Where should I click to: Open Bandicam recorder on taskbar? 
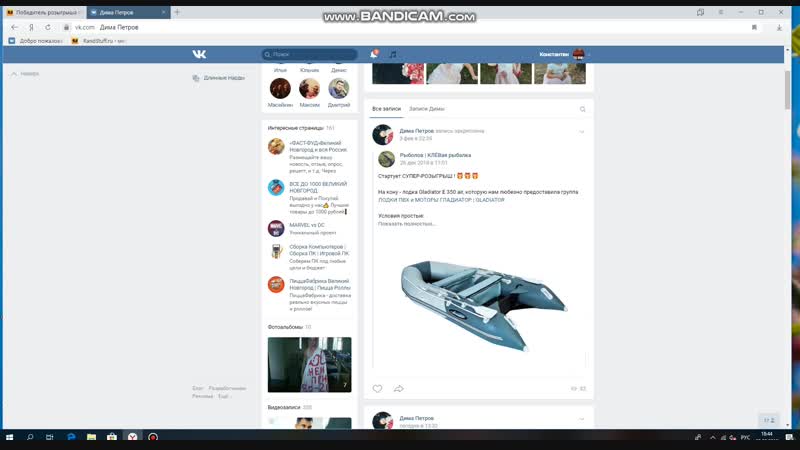point(153,437)
